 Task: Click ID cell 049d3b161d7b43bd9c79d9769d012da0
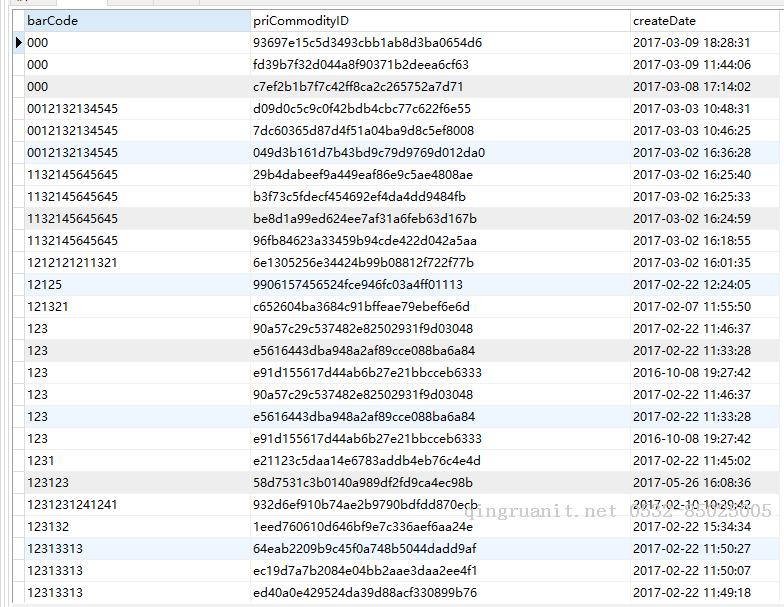click(368, 153)
